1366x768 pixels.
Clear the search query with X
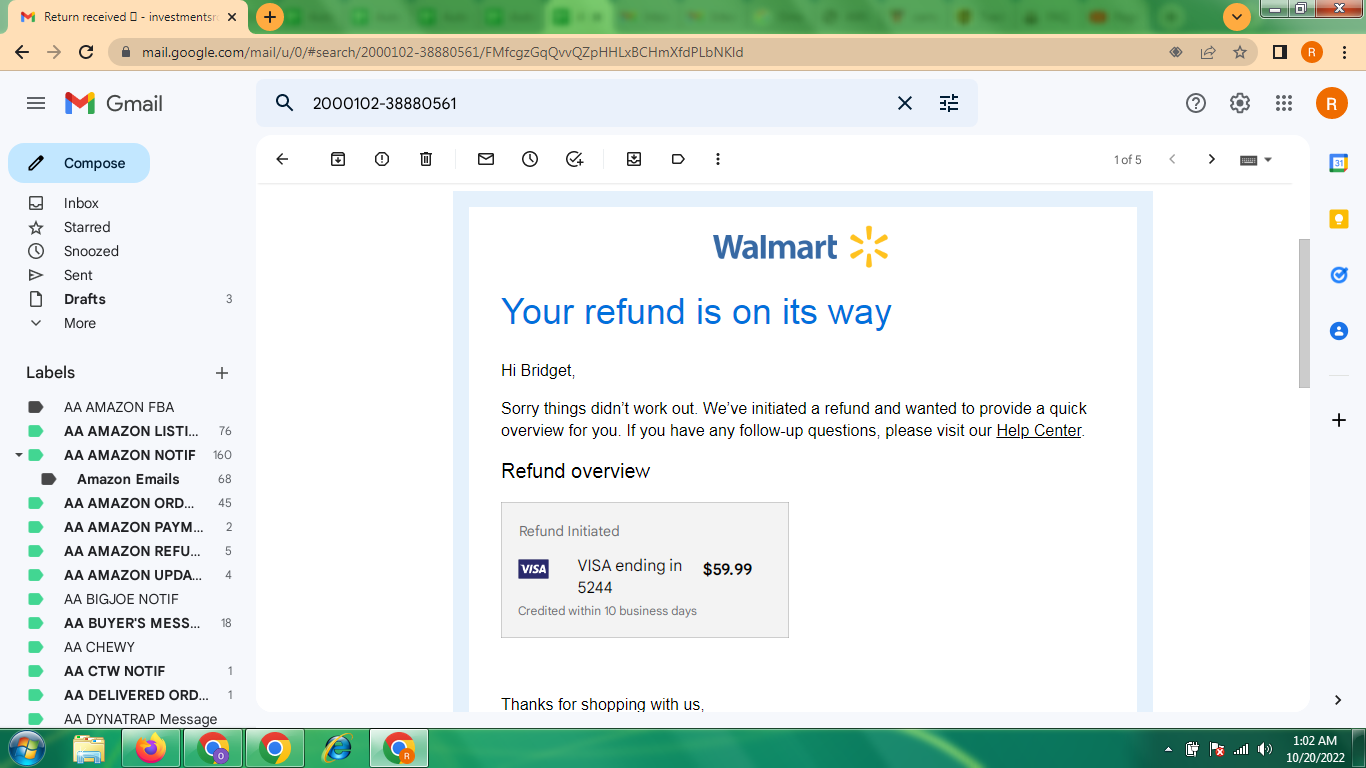click(905, 103)
